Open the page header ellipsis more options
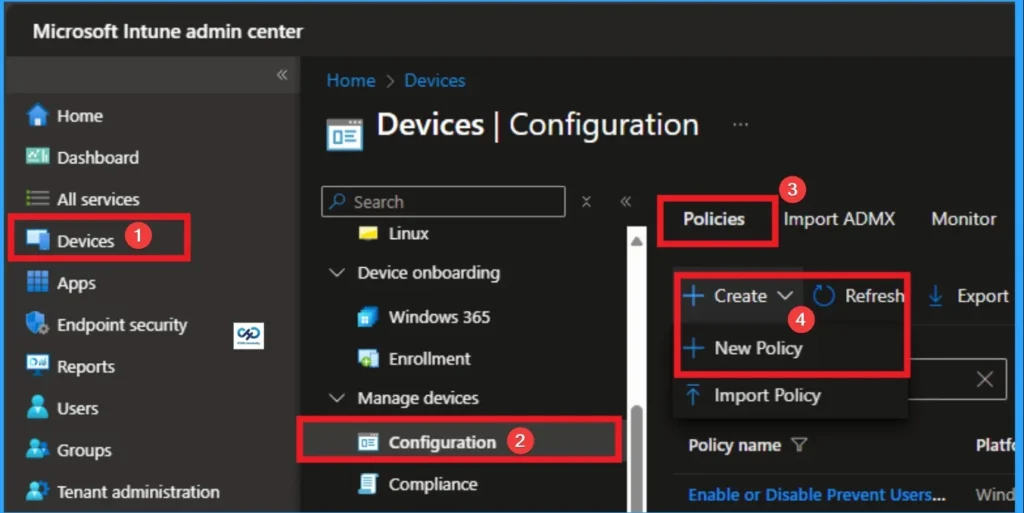 (740, 124)
